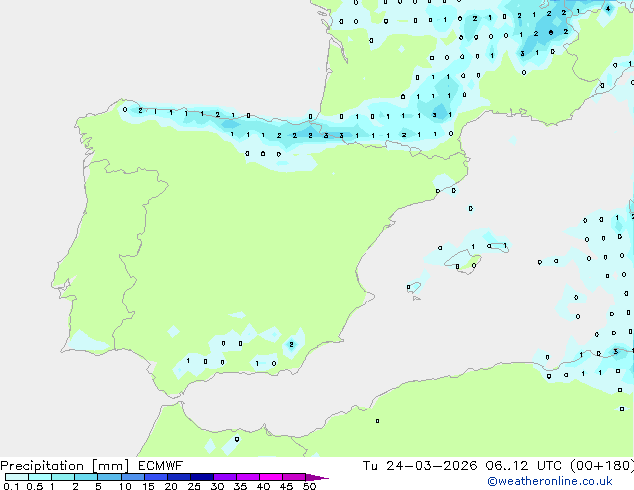Click the '(00+180)' forecast offset text

point(602,466)
